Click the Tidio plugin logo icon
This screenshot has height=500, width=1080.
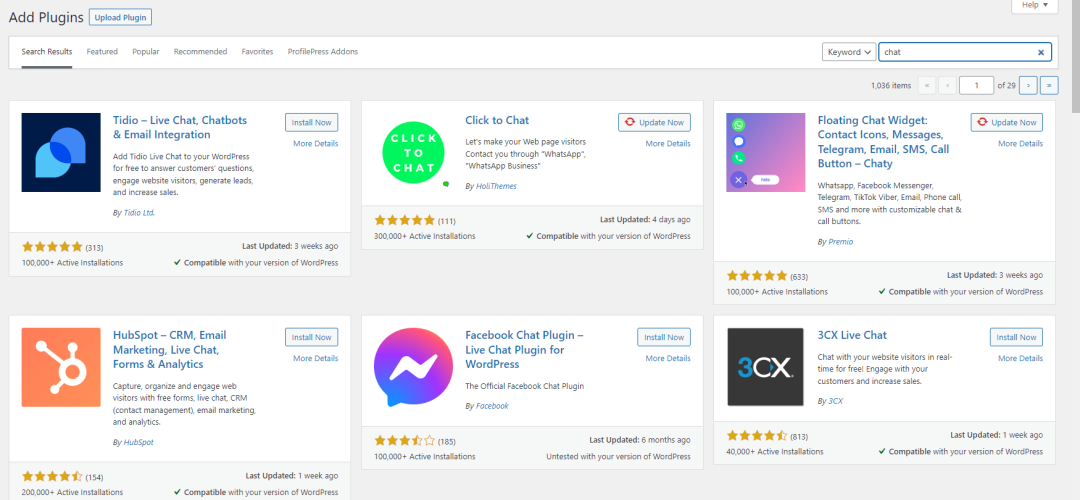(x=61, y=153)
